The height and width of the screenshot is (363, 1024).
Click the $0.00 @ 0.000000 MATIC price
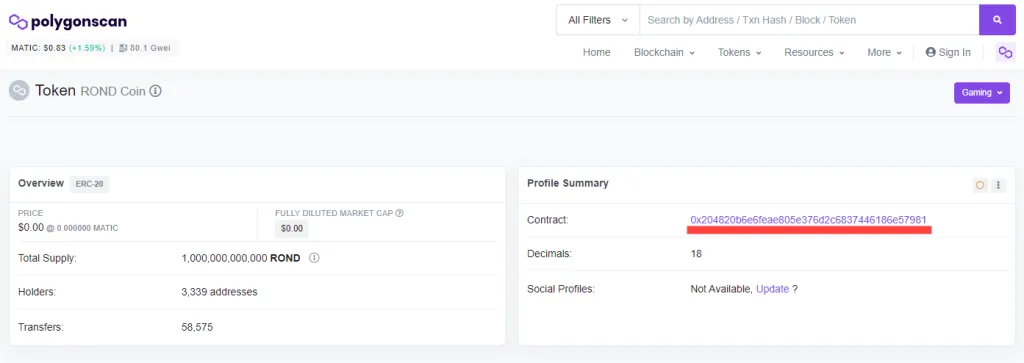coord(68,228)
